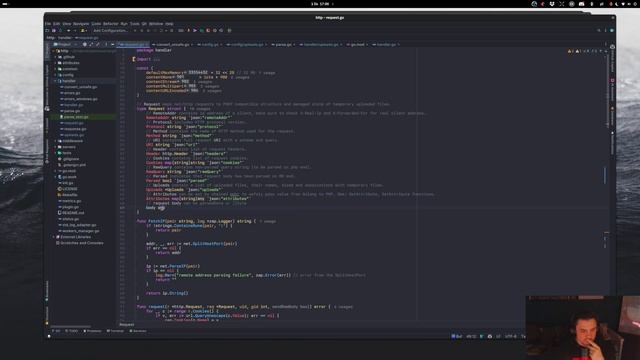
Task: Expand the config folder
Action: pyautogui.click(x=56, y=75)
